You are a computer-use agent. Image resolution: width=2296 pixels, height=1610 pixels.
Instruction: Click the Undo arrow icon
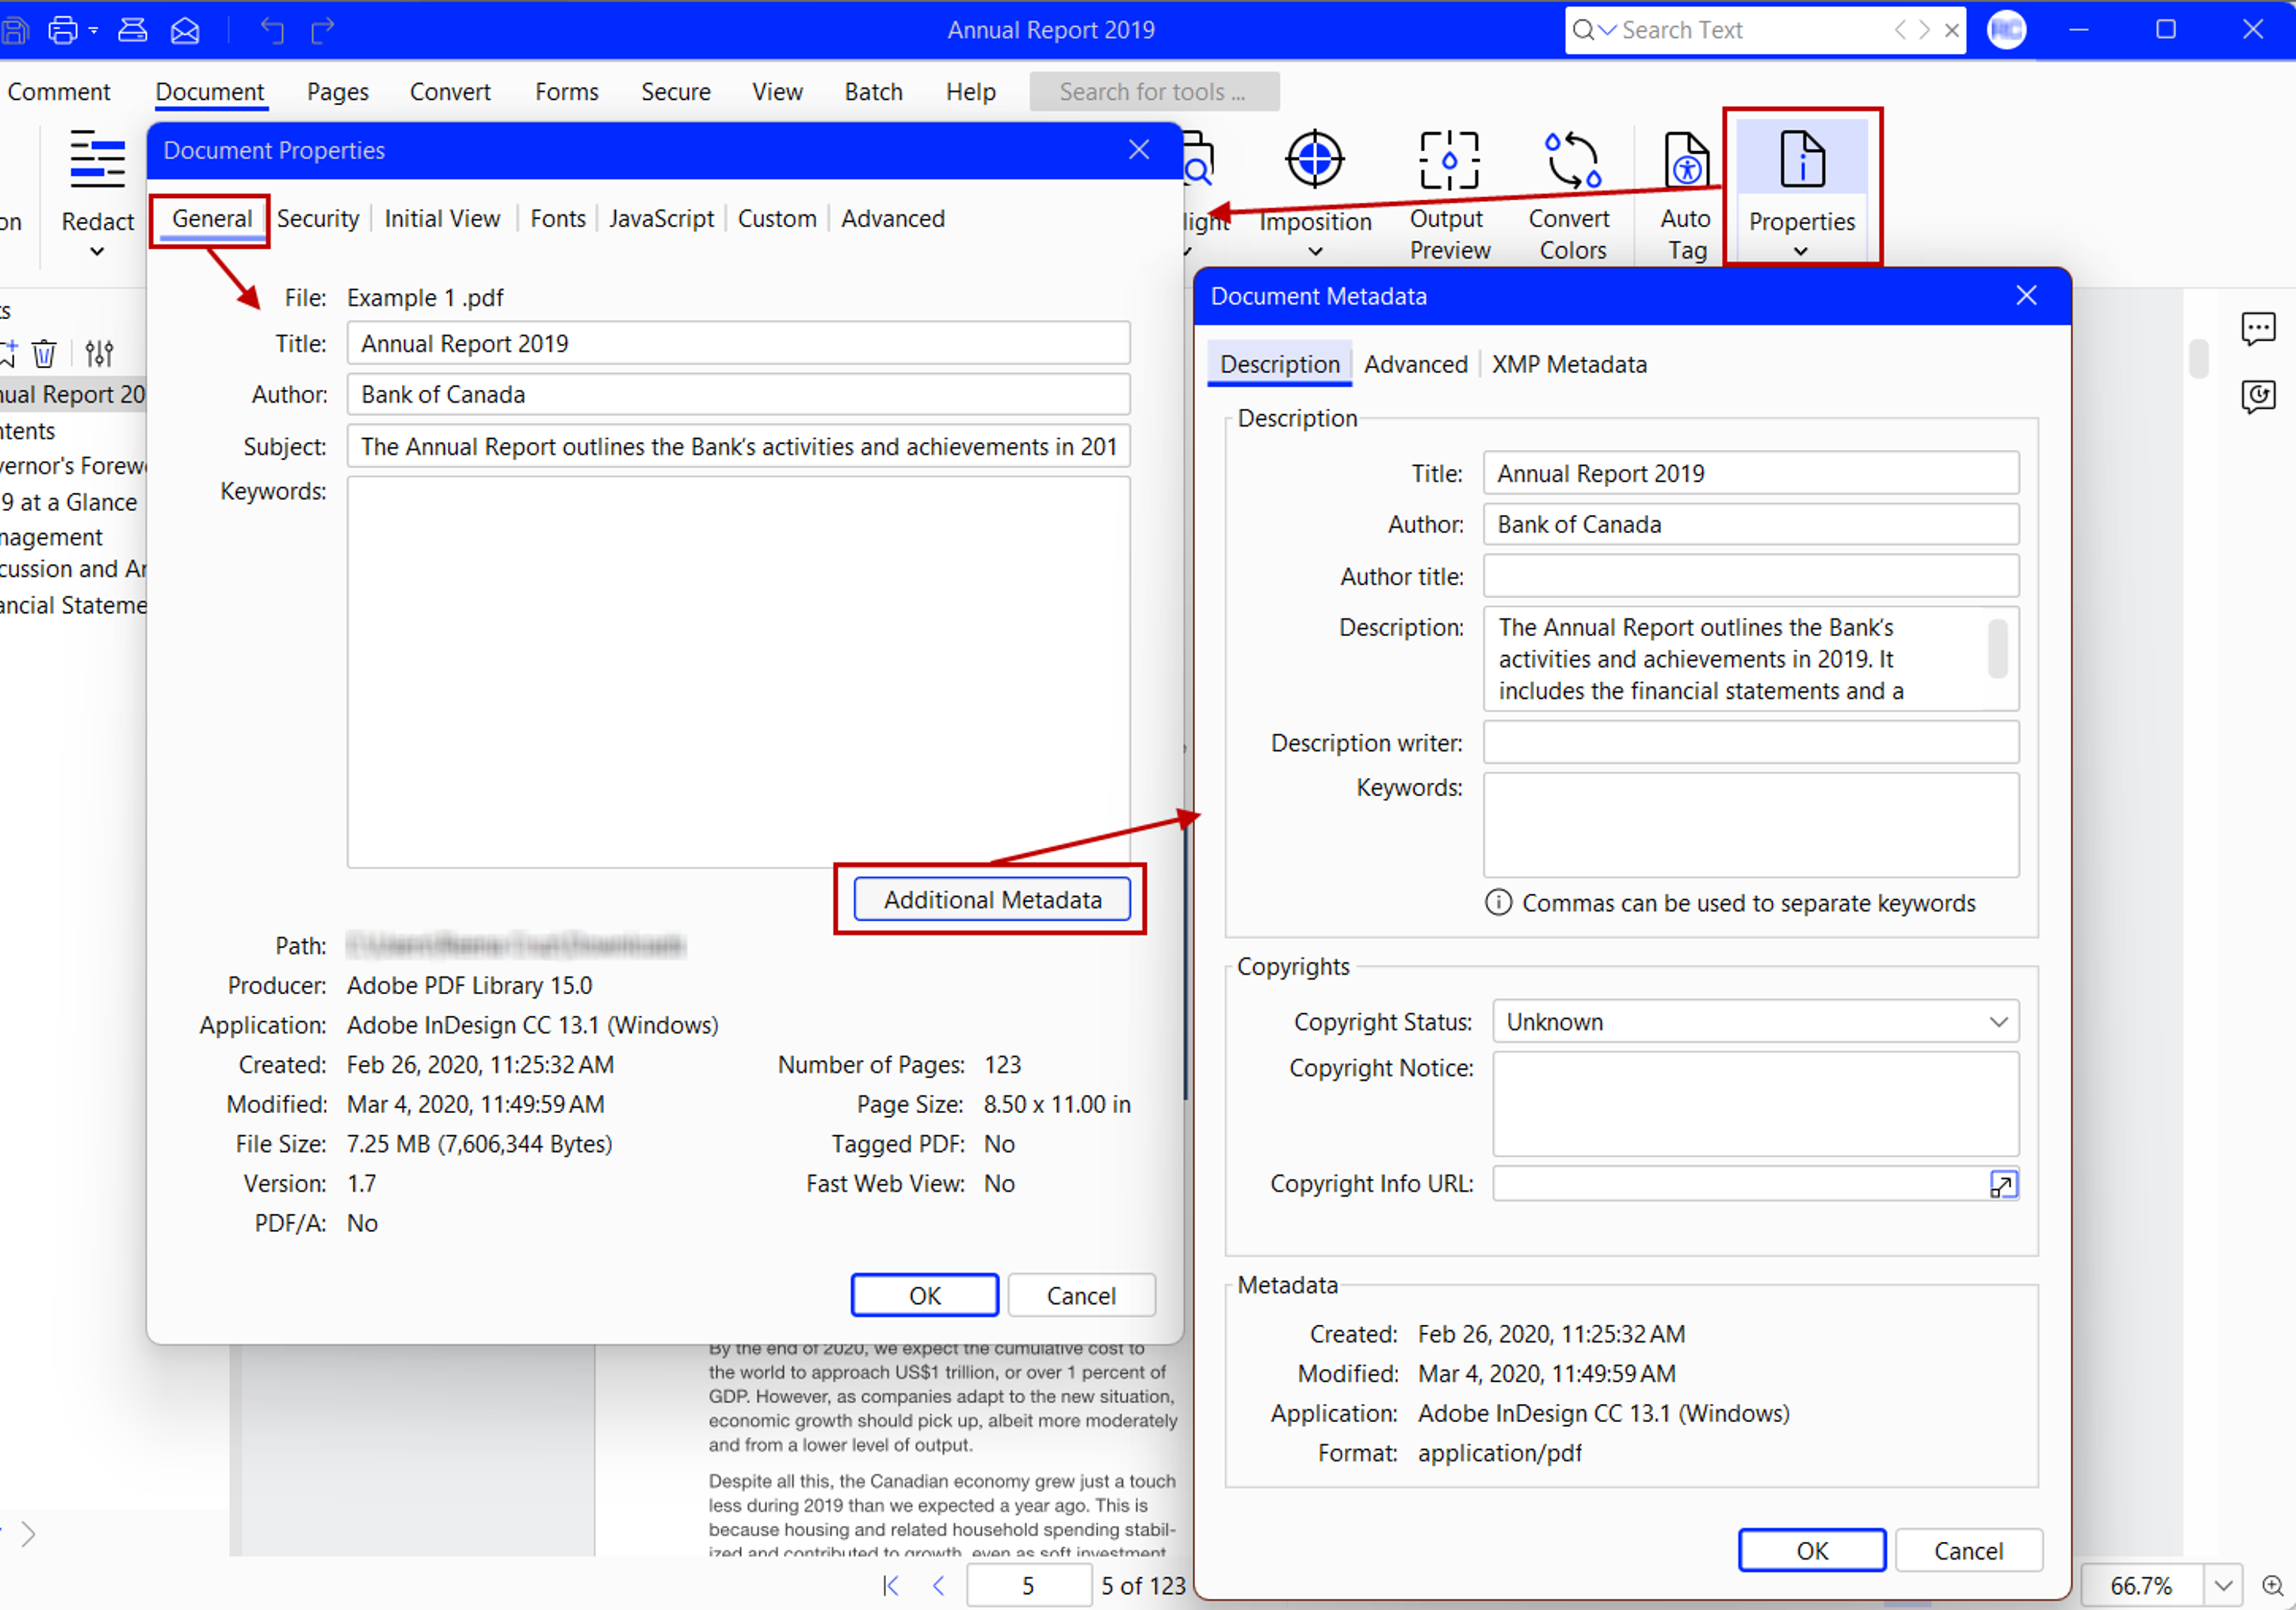pyautogui.click(x=272, y=30)
